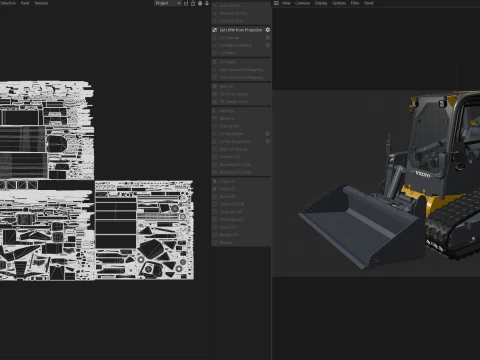Open the Paint menu

(x=25, y=3)
